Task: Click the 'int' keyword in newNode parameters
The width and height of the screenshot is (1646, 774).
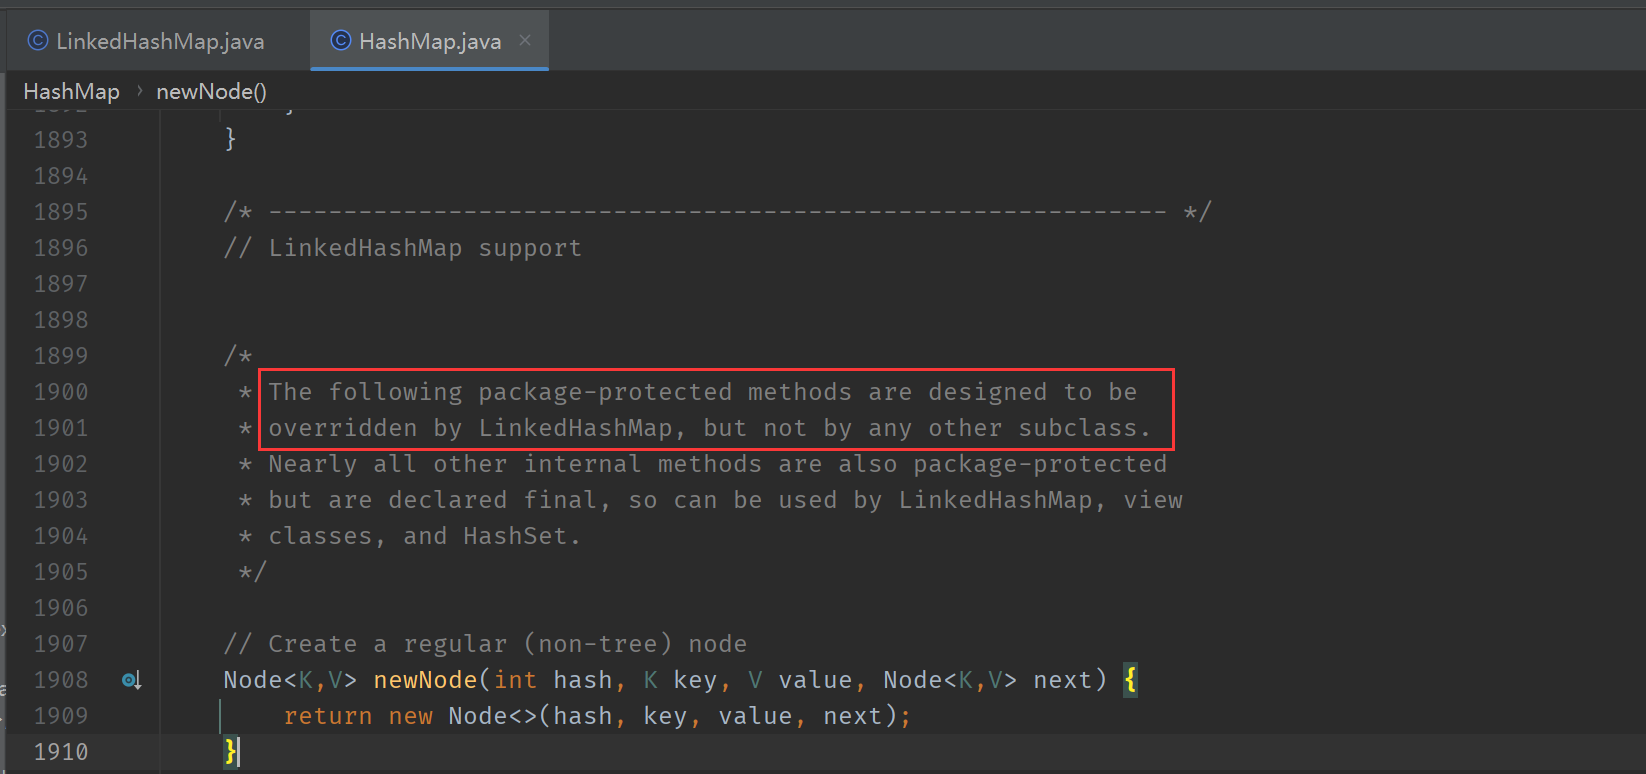Action: coord(515,680)
